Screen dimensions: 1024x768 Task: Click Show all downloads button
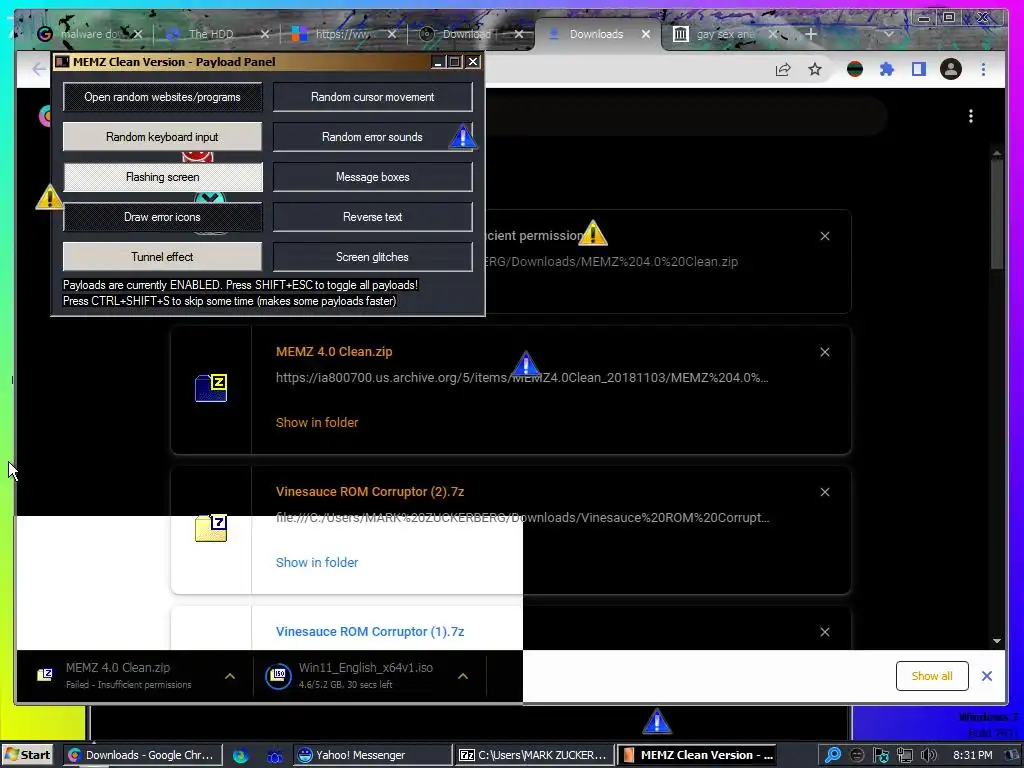(931, 676)
